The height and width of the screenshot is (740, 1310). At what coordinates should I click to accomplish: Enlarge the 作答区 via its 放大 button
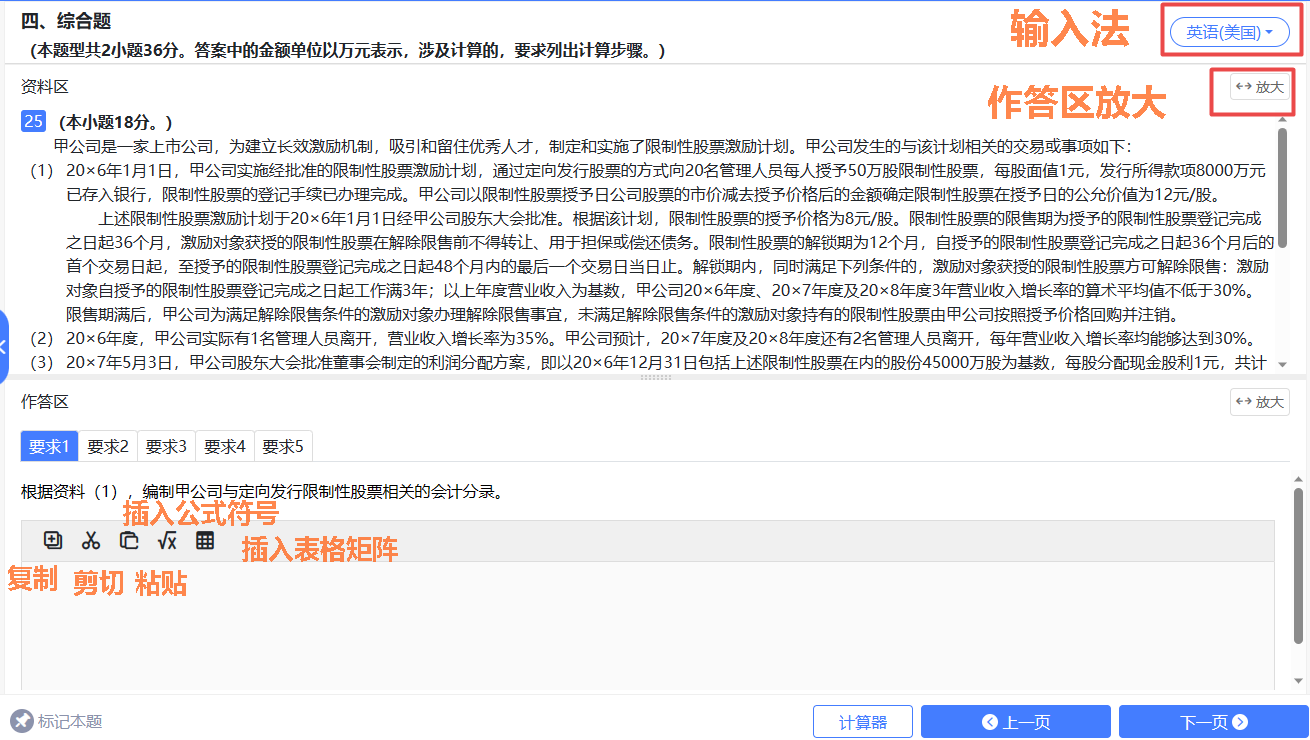click(x=1259, y=402)
